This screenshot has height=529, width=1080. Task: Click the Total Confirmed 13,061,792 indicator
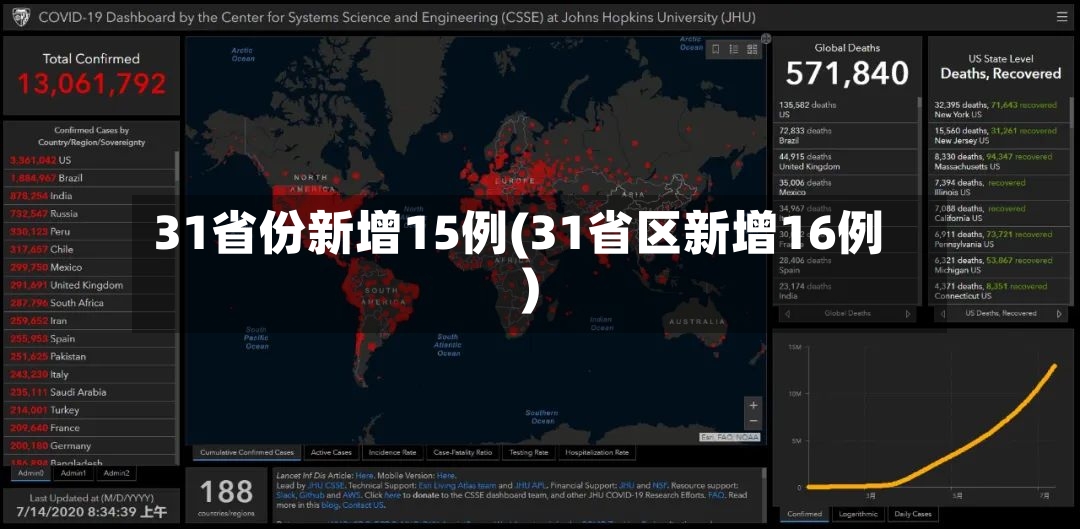tap(92, 76)
